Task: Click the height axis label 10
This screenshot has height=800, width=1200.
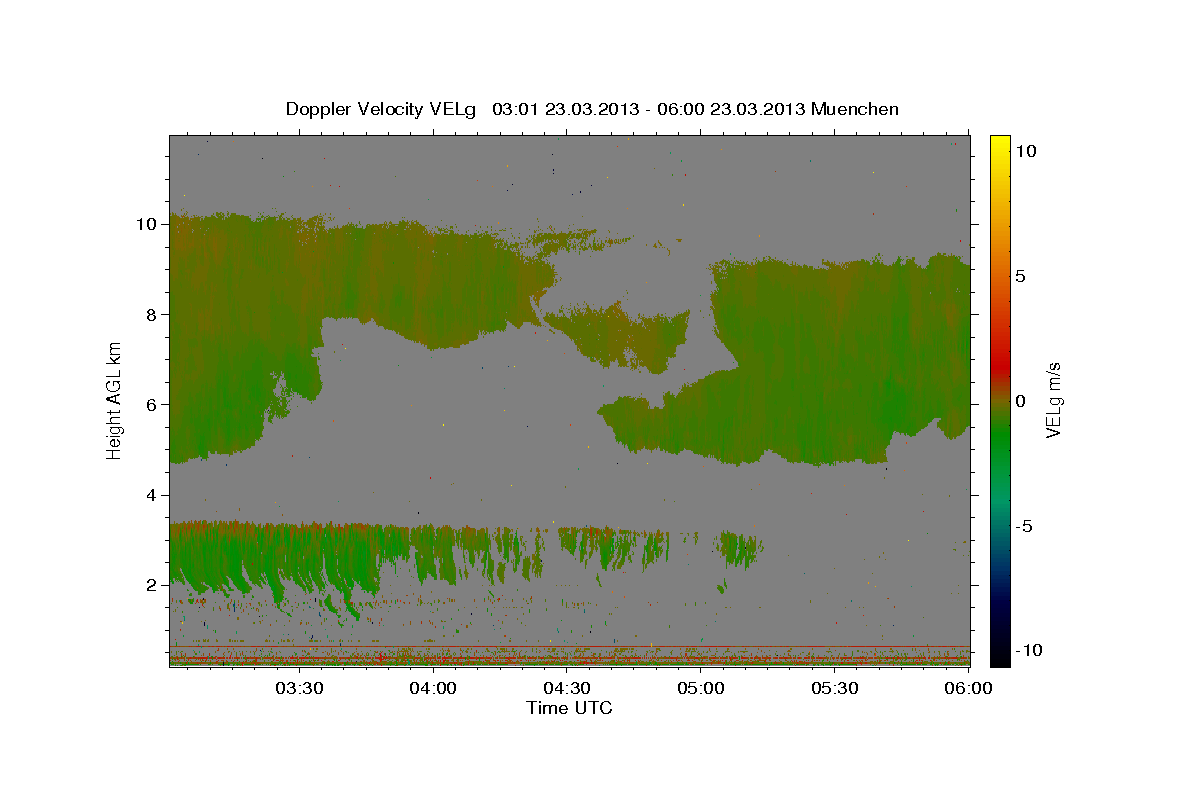Action: tap(146, 224)
